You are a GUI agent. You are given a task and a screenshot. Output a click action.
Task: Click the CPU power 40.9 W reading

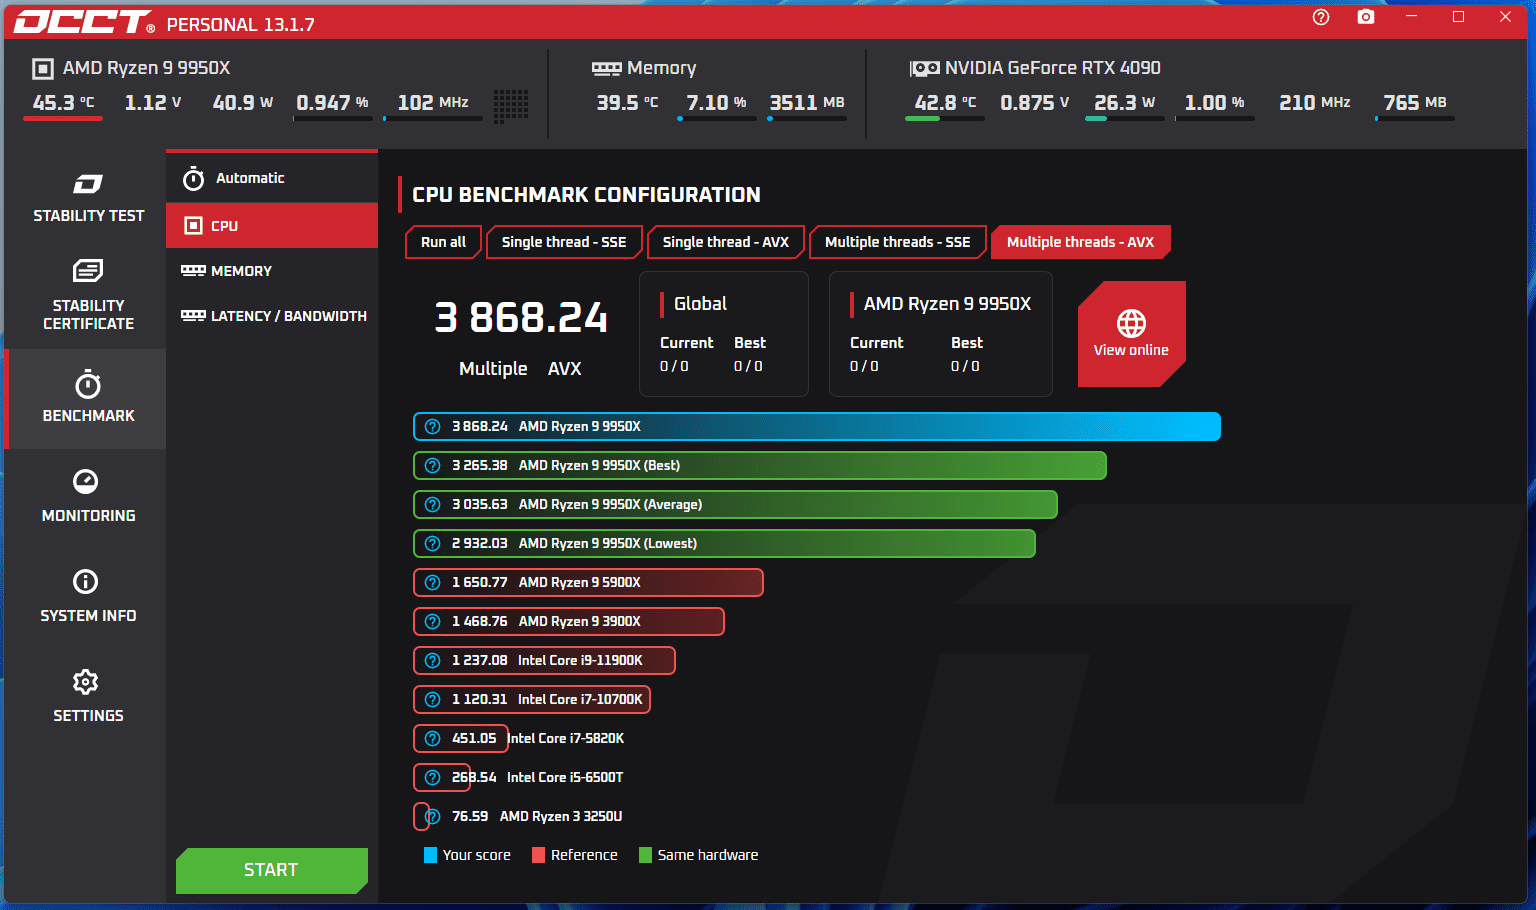(243, 103)
